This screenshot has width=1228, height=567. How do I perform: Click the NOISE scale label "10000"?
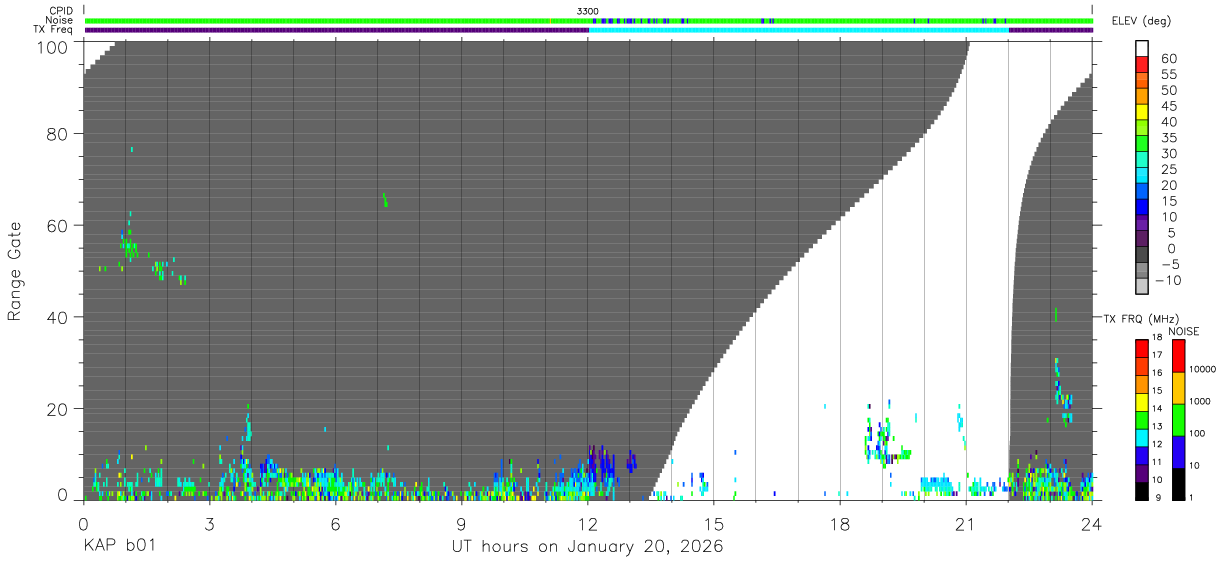(1201, 370)
